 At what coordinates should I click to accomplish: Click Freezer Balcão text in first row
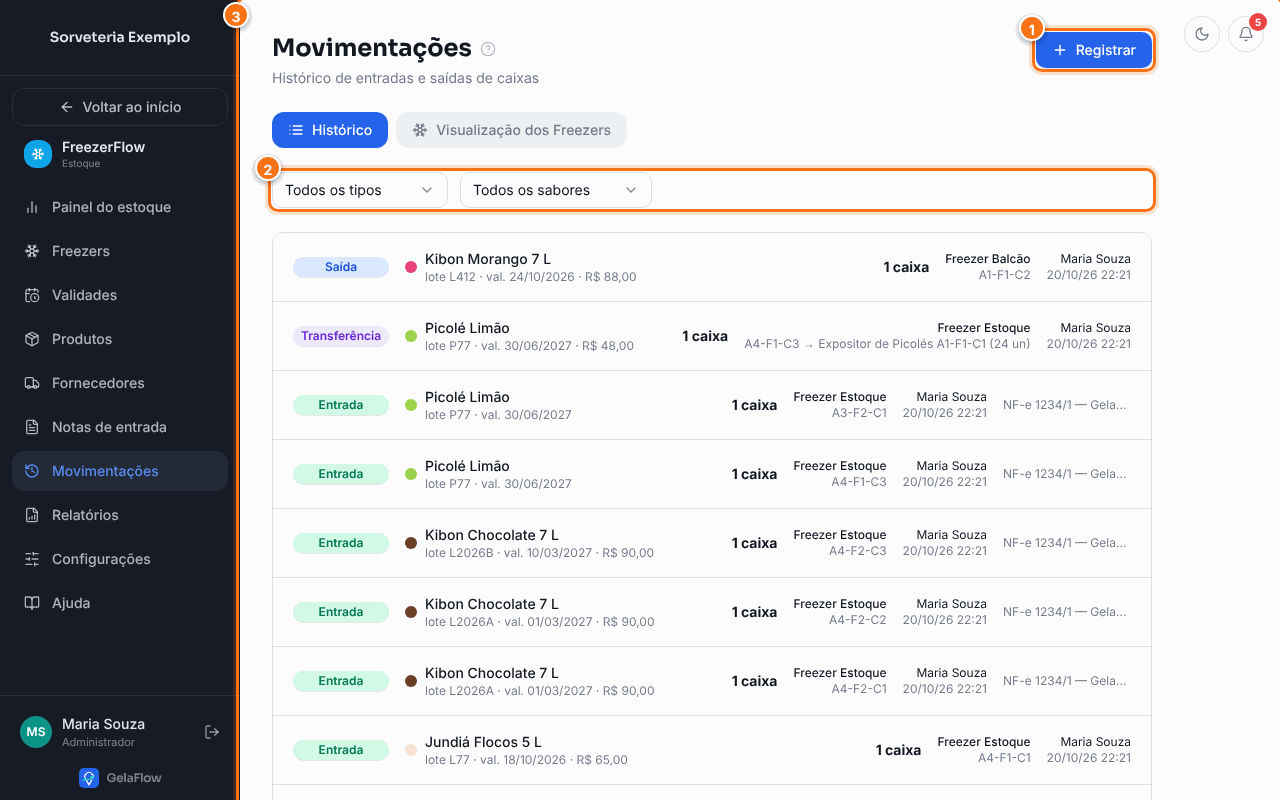pos(988,259)
